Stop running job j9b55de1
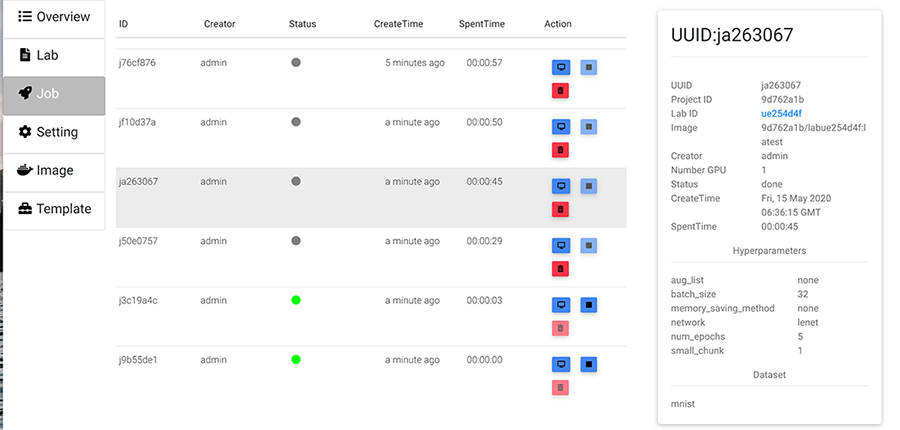The height and width of the screenshot is (430, 900). coord(589,364)
